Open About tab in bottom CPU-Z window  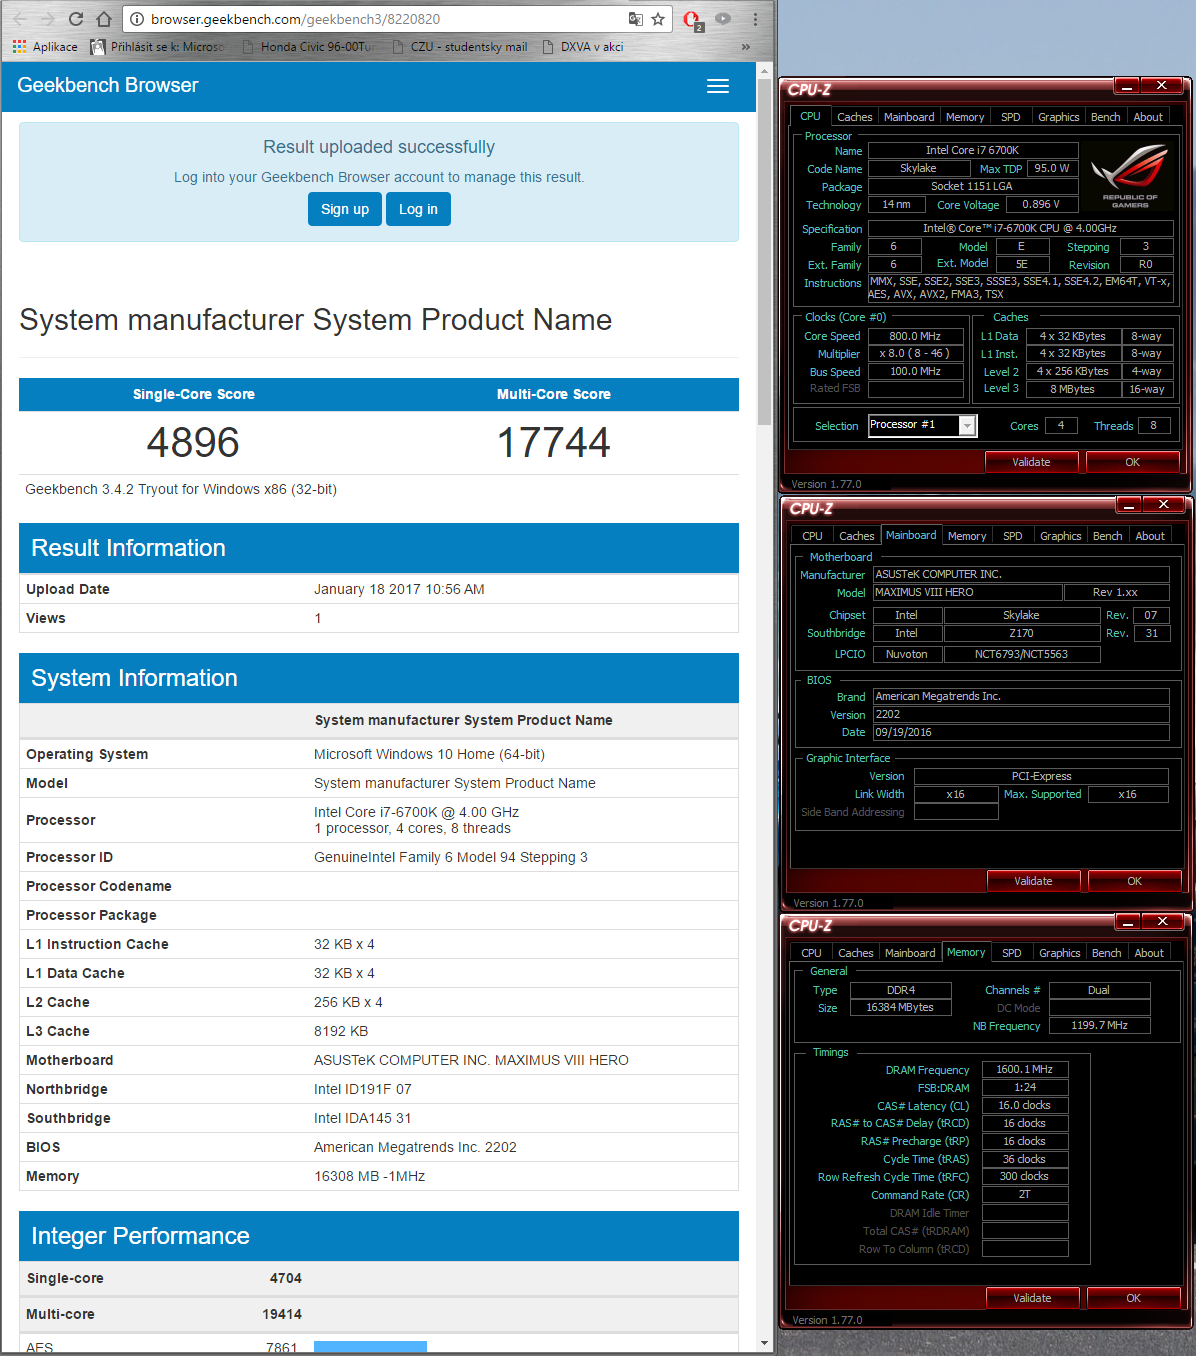pyautogui.click(x=1149, y=953)
